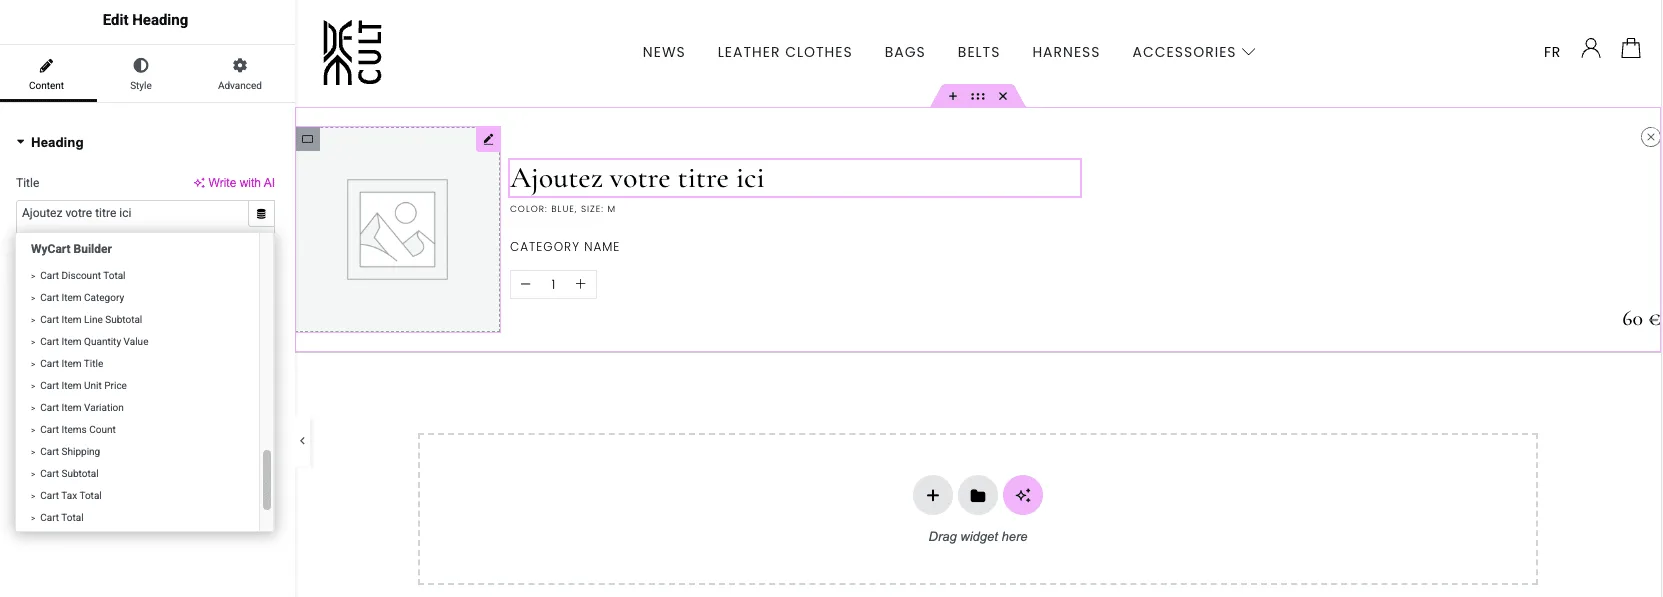The width and height of the screenshot is (1663, 597).
Task: Click the image widget edit pencil
Action: coord(488,139)
